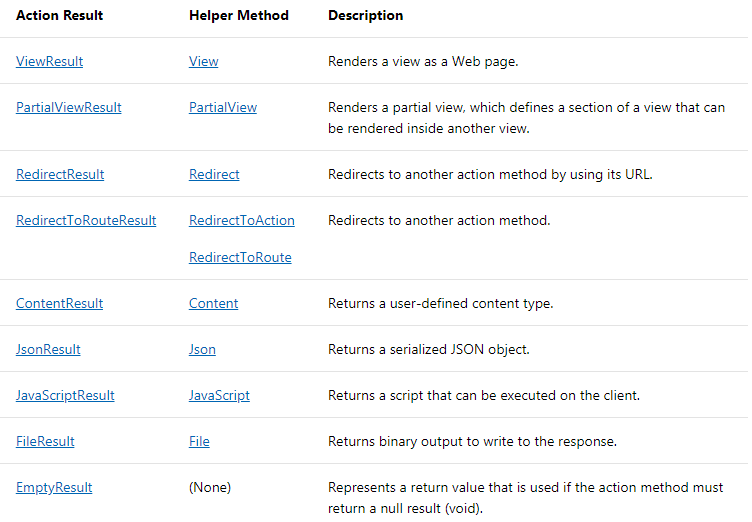Image resolution: width=752 pixels, height=522 pixels.
Task: Click the JavaScript helper method link
Action: coord(219,395)
